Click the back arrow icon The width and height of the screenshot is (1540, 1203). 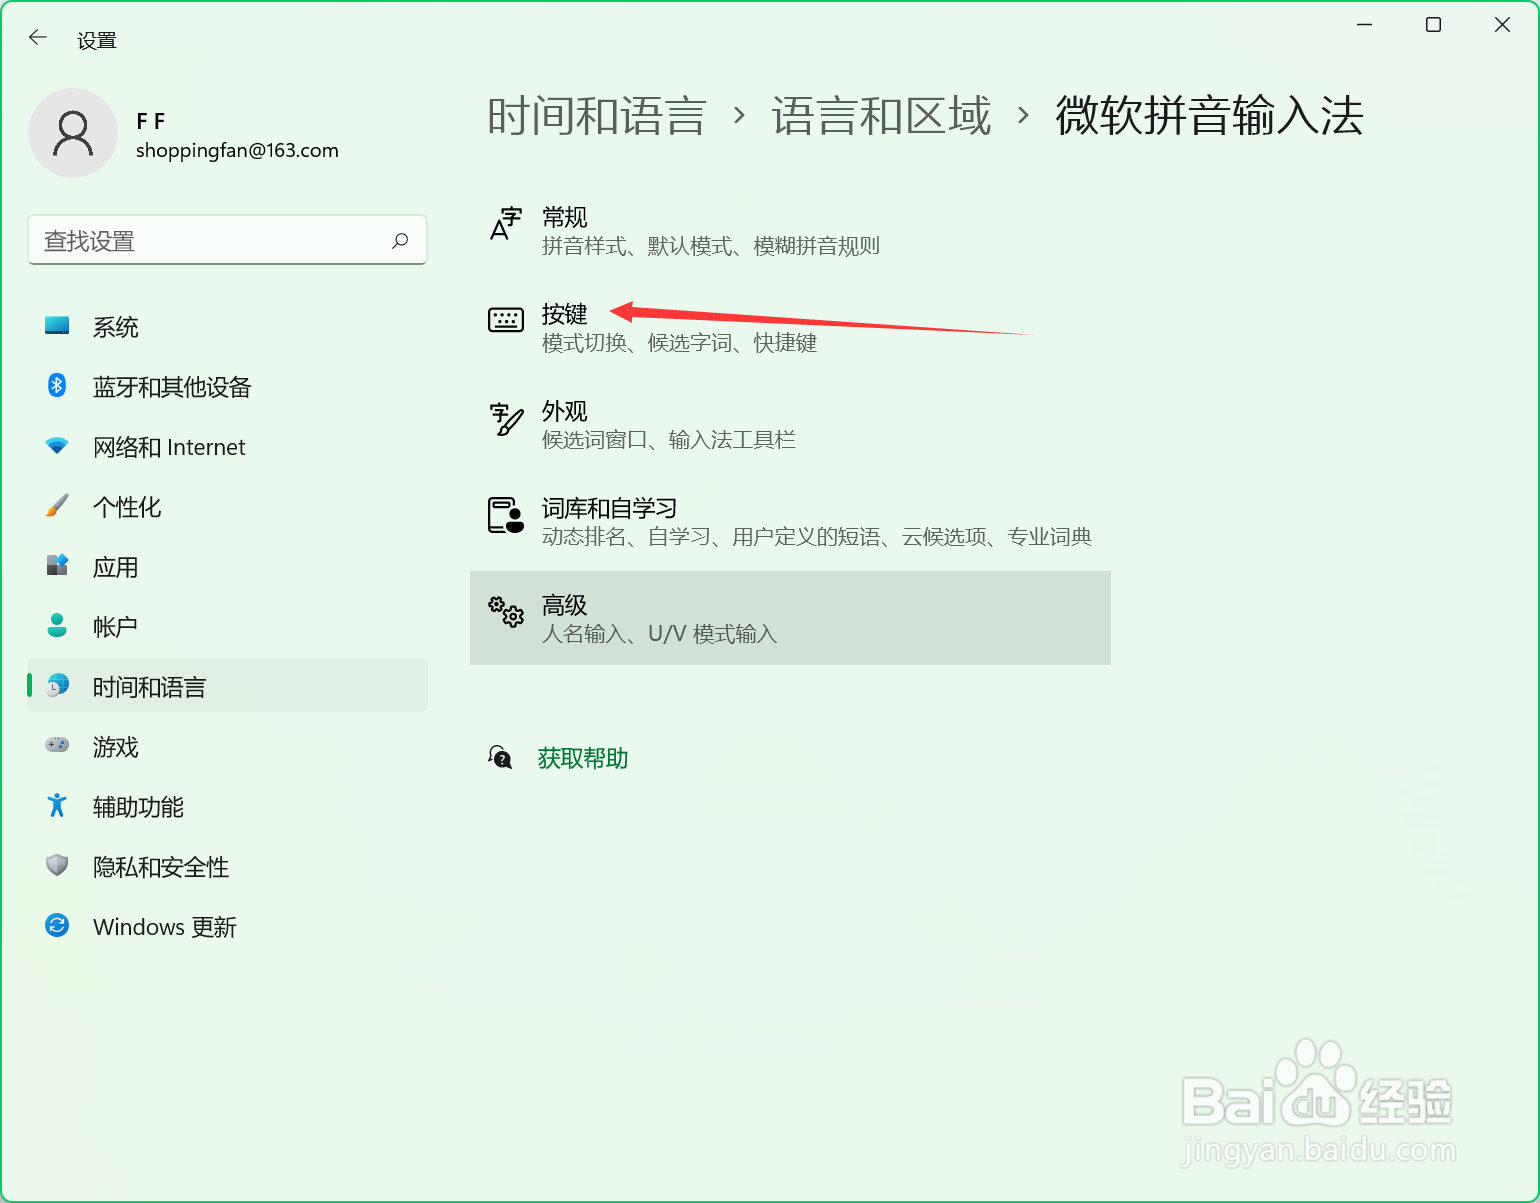click(38, 38)
